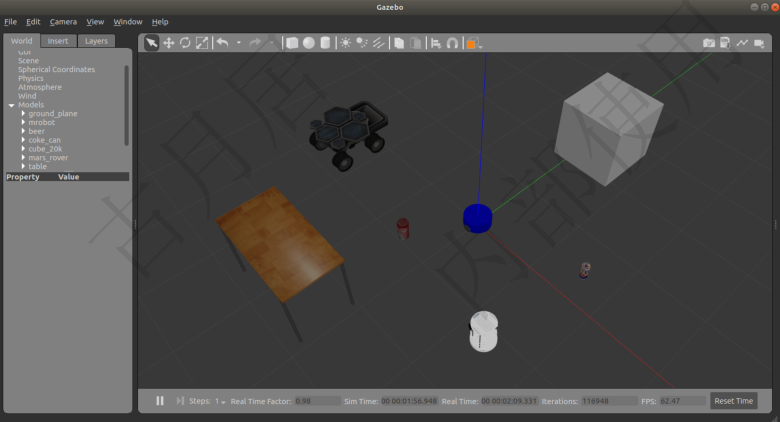Start video recording icon

pos(759,43)
